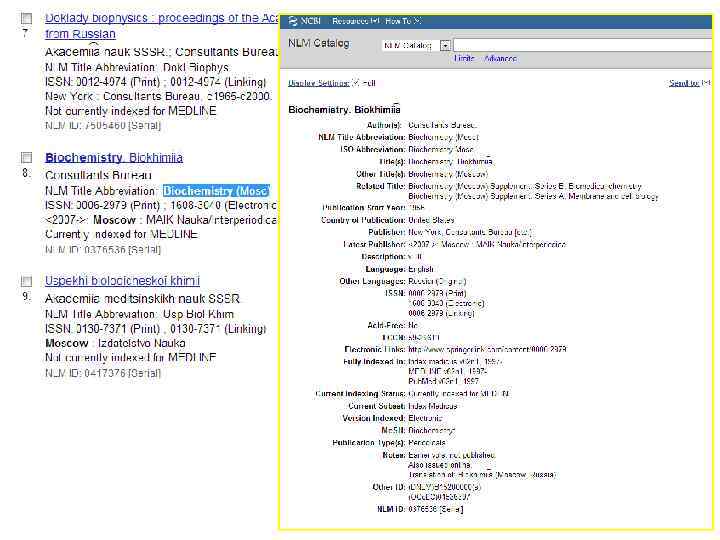
Task: Open the Advanced search link
Action: [x=501, y=58]
